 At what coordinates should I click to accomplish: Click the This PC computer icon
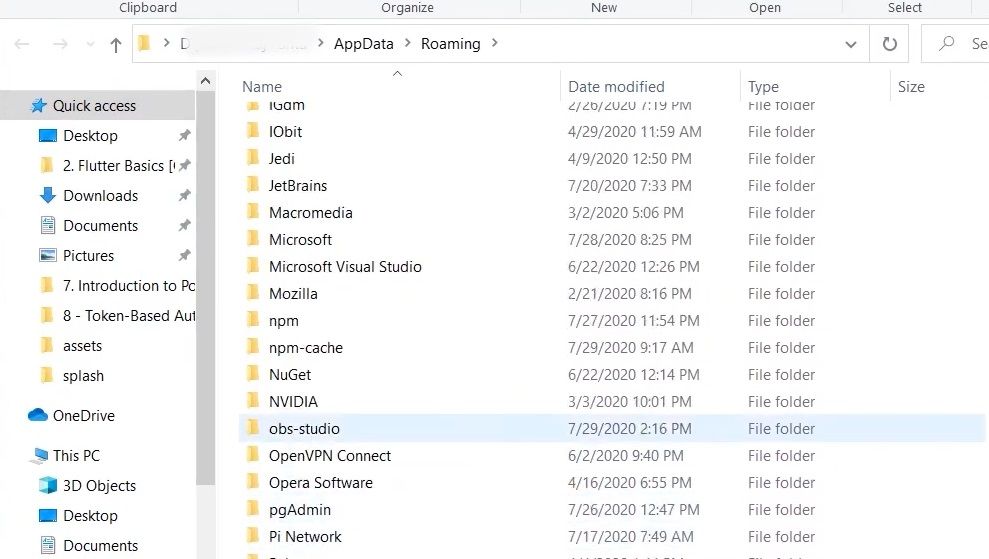tap(39, 456)
